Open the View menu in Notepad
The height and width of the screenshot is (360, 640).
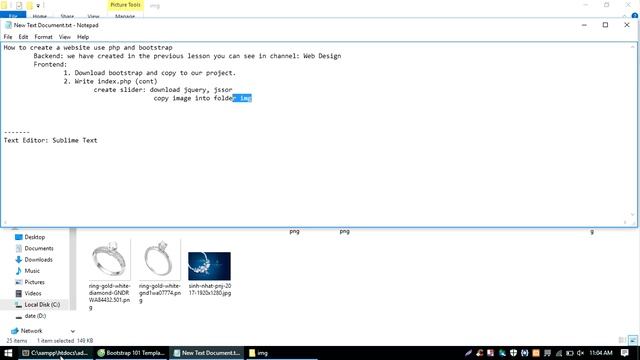click(64, 37)
